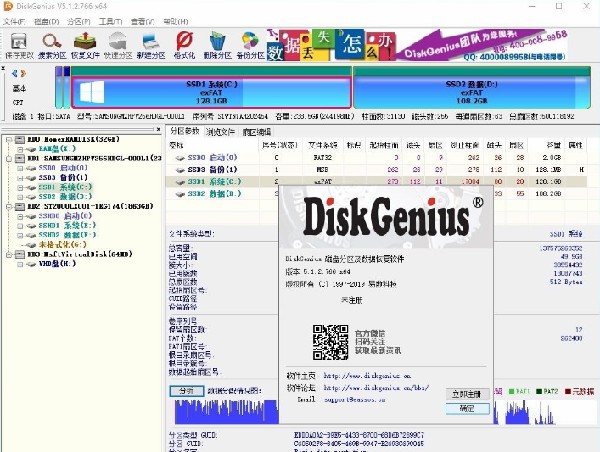Select HD2 ST2000 disk icon in tree
The height and width of the screenshot is (452, 600).
20,207
